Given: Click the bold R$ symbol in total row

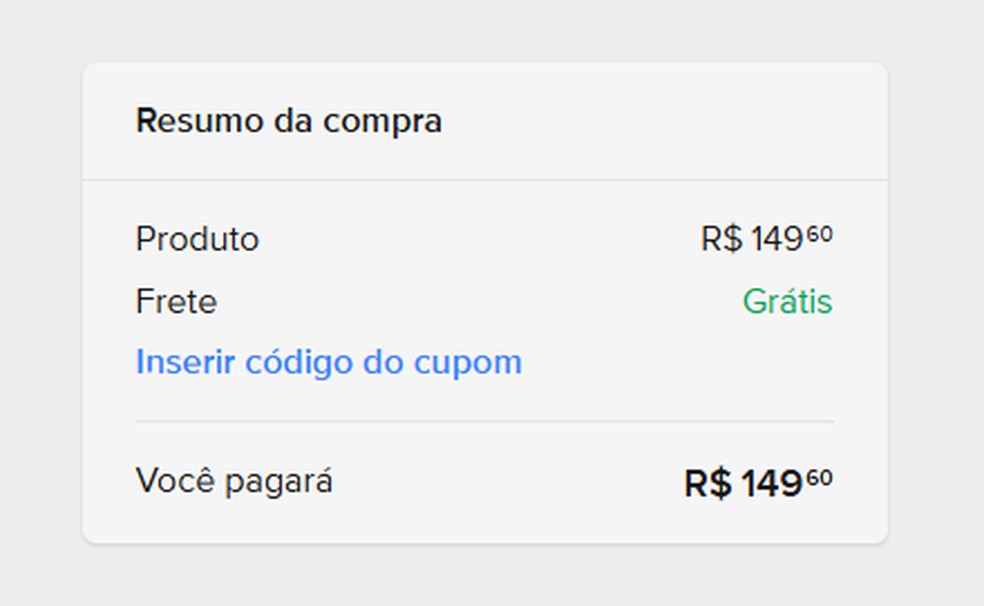Looking at the screenshot, I should click(x=708, y=484).
